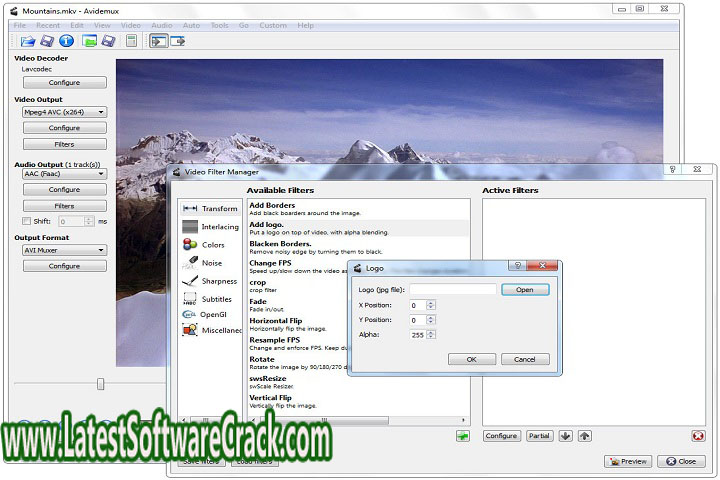Click the Logo (jpg file) path field
720x480 pixels.
453,289
